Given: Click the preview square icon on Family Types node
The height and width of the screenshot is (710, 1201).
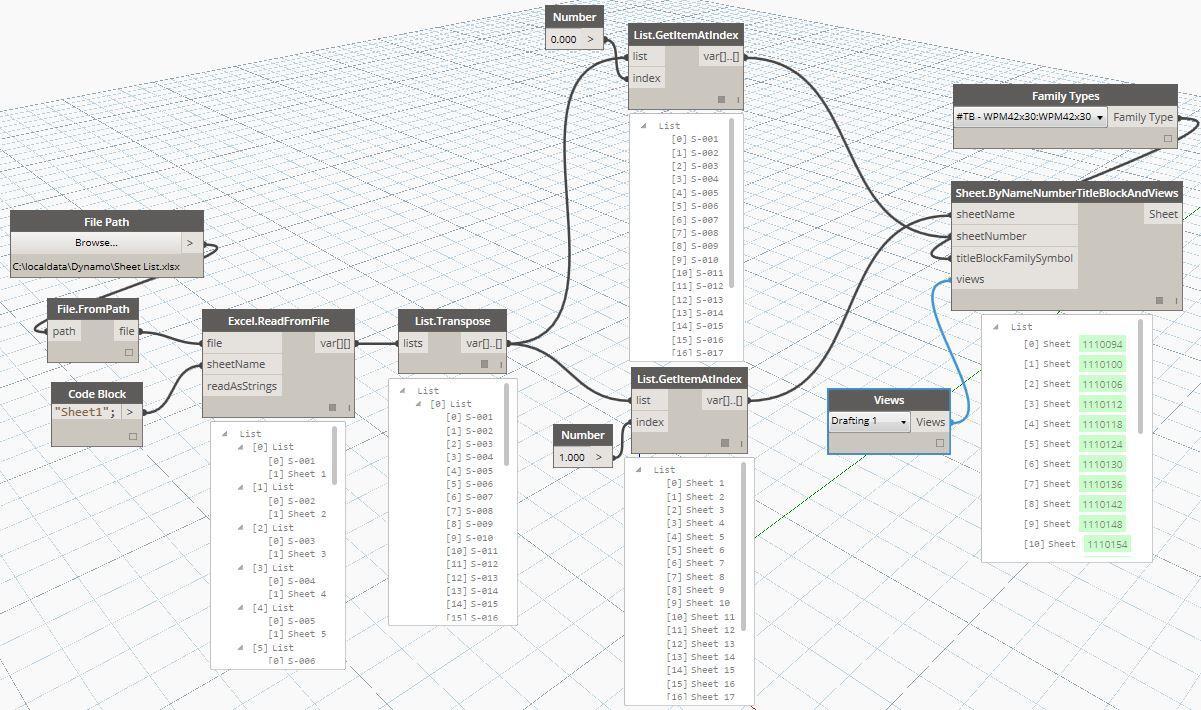Looking at the screenshot, I should [x=1167, y=139].
